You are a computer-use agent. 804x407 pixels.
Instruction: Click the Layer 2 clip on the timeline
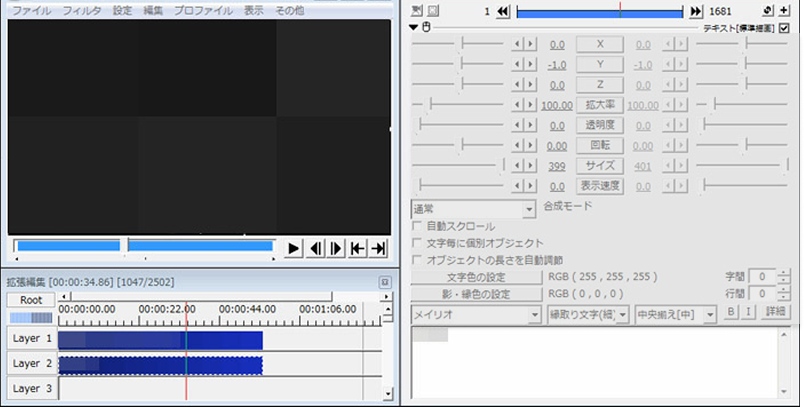pos(160,365)
